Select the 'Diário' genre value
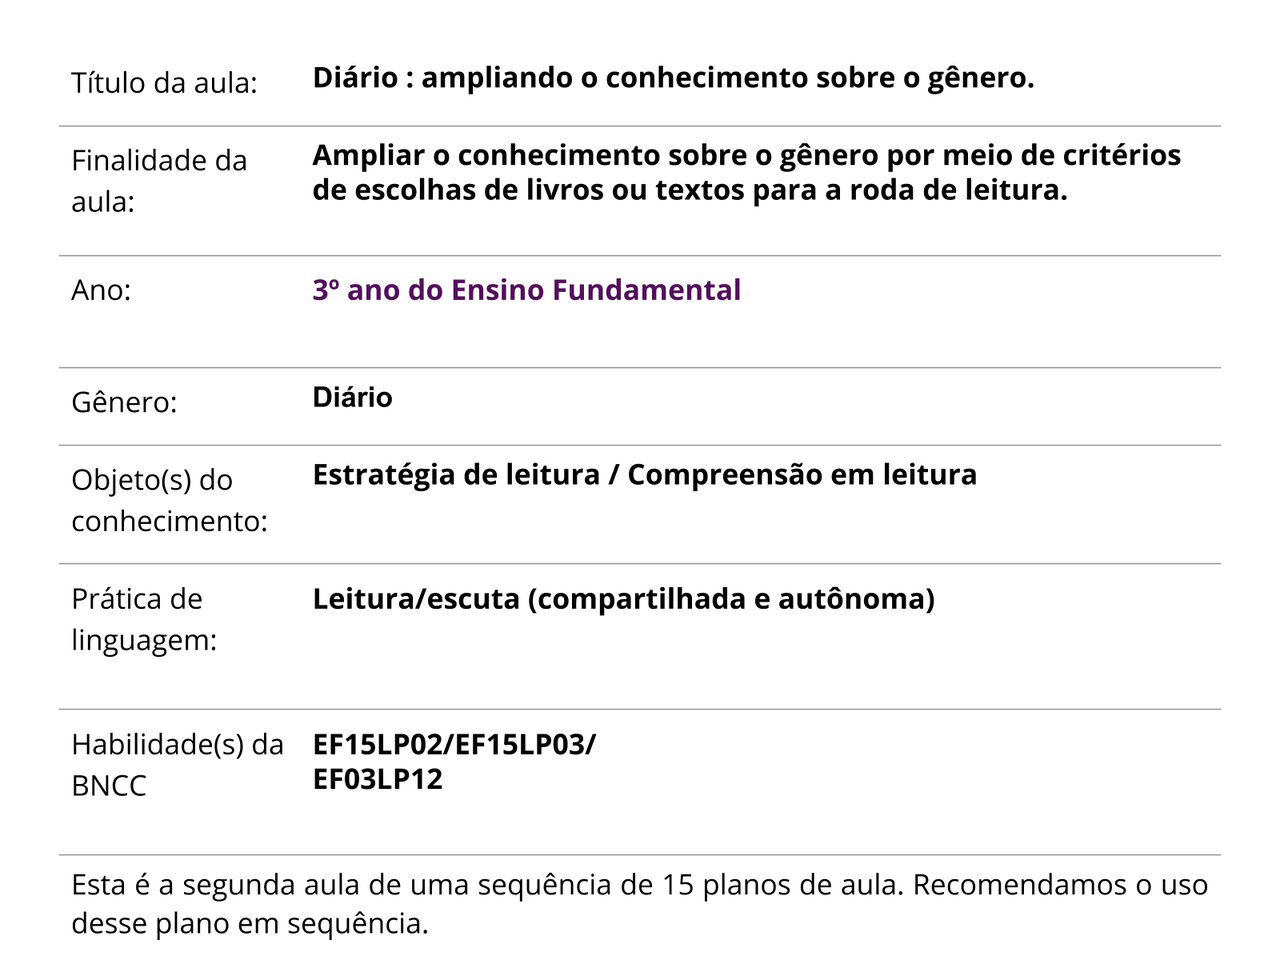This screenshot has width=1280, height=960. click(352, 397)
